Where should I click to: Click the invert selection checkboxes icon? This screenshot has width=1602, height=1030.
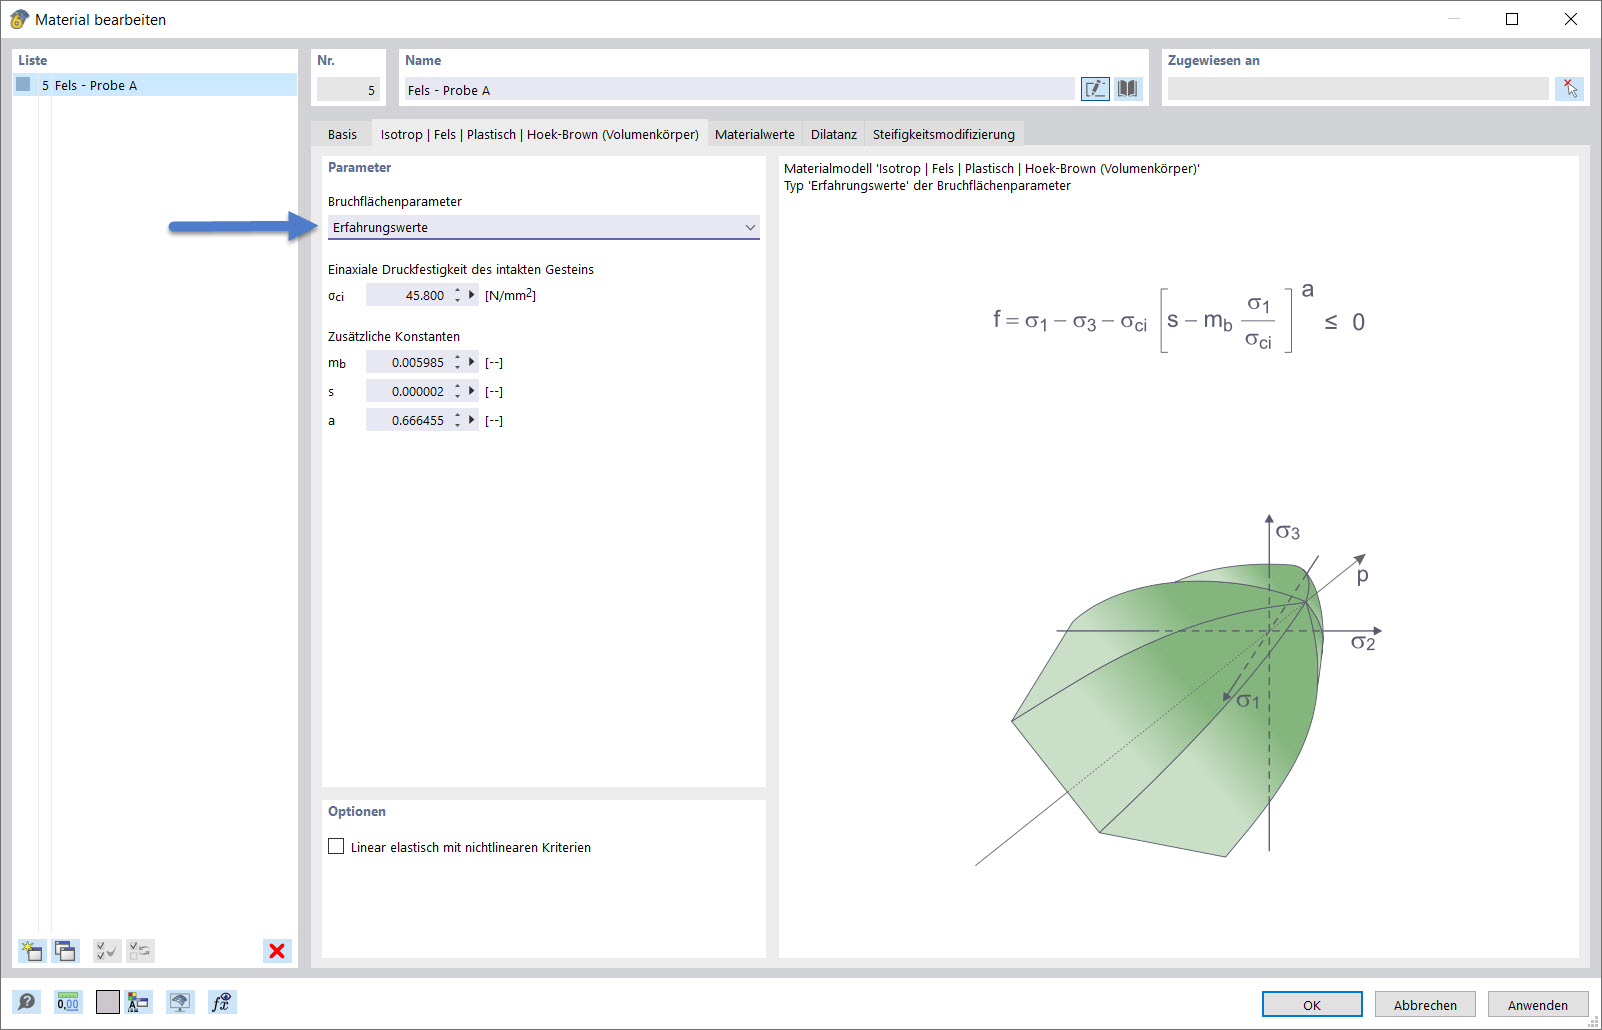(141, 951)
